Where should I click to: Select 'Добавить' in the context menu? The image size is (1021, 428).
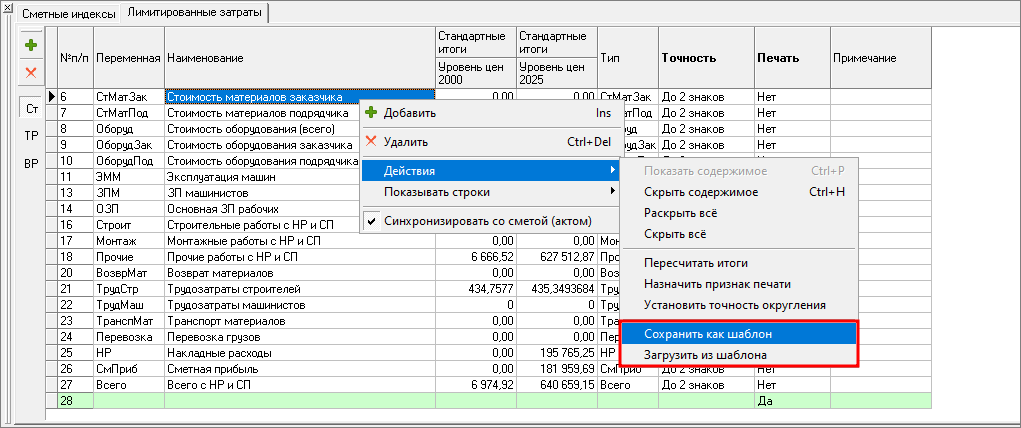pyautogui.click(x=409, y=113)
